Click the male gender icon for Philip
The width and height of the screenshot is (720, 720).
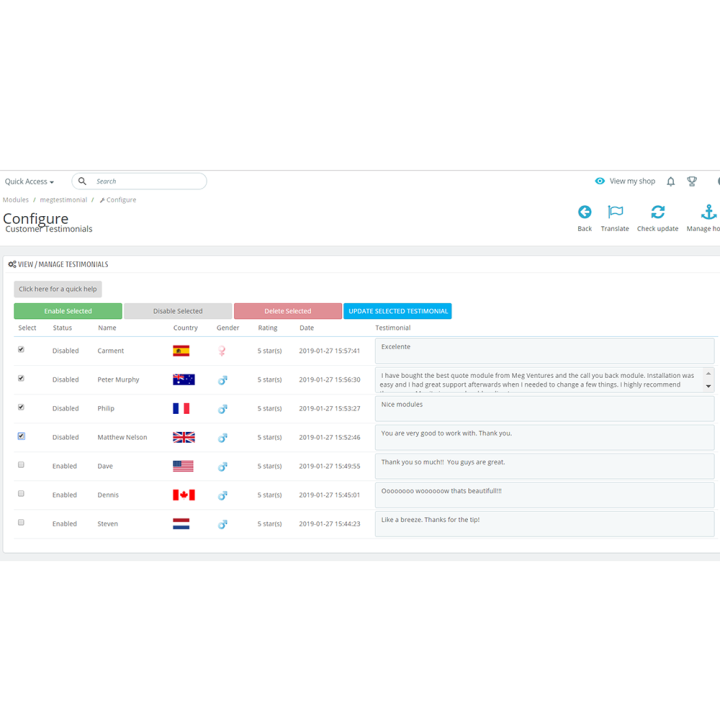pyautogui.click(x=222, y=409)
